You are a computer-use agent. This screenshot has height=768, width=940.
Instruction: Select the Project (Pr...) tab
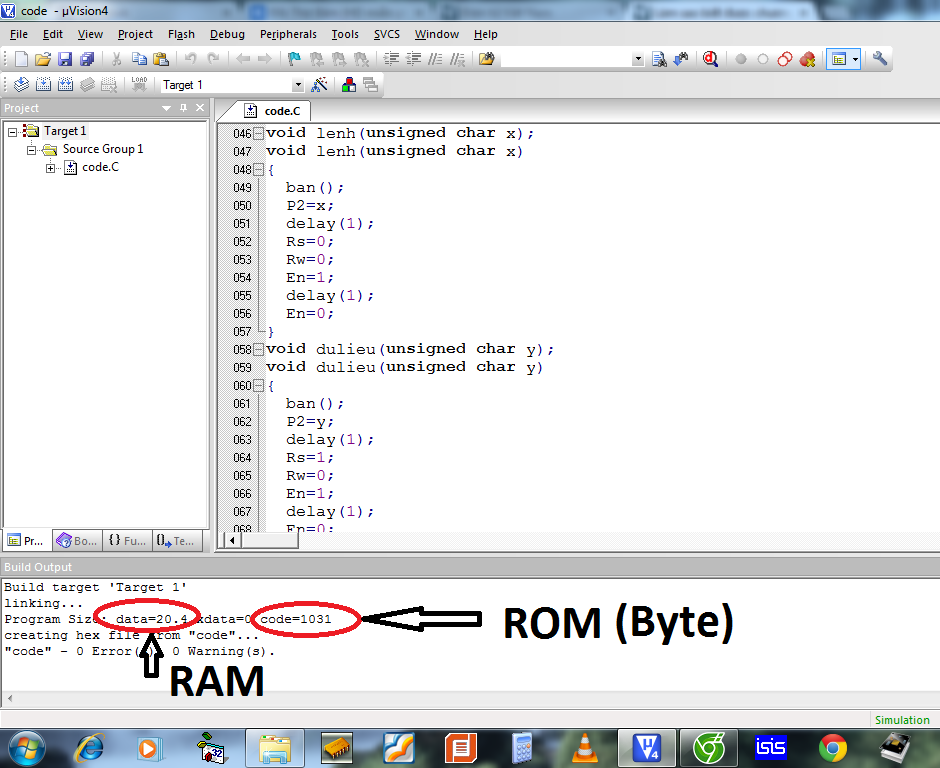coord(26,541)
